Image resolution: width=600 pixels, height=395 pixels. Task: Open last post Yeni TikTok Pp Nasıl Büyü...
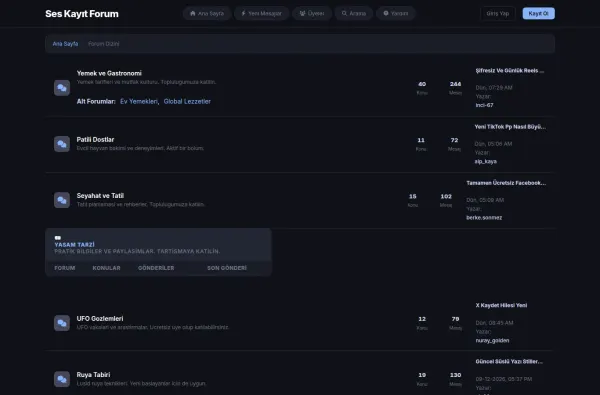tap(510, 127)
